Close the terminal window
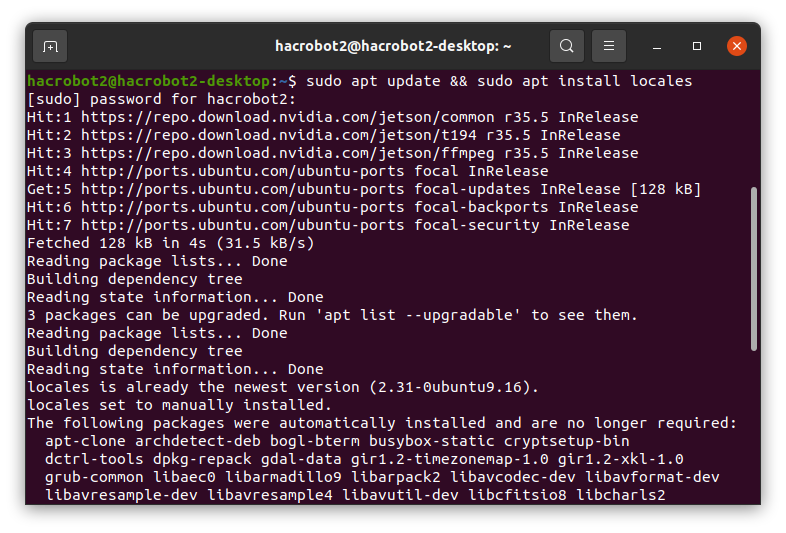 coord(737,46)
